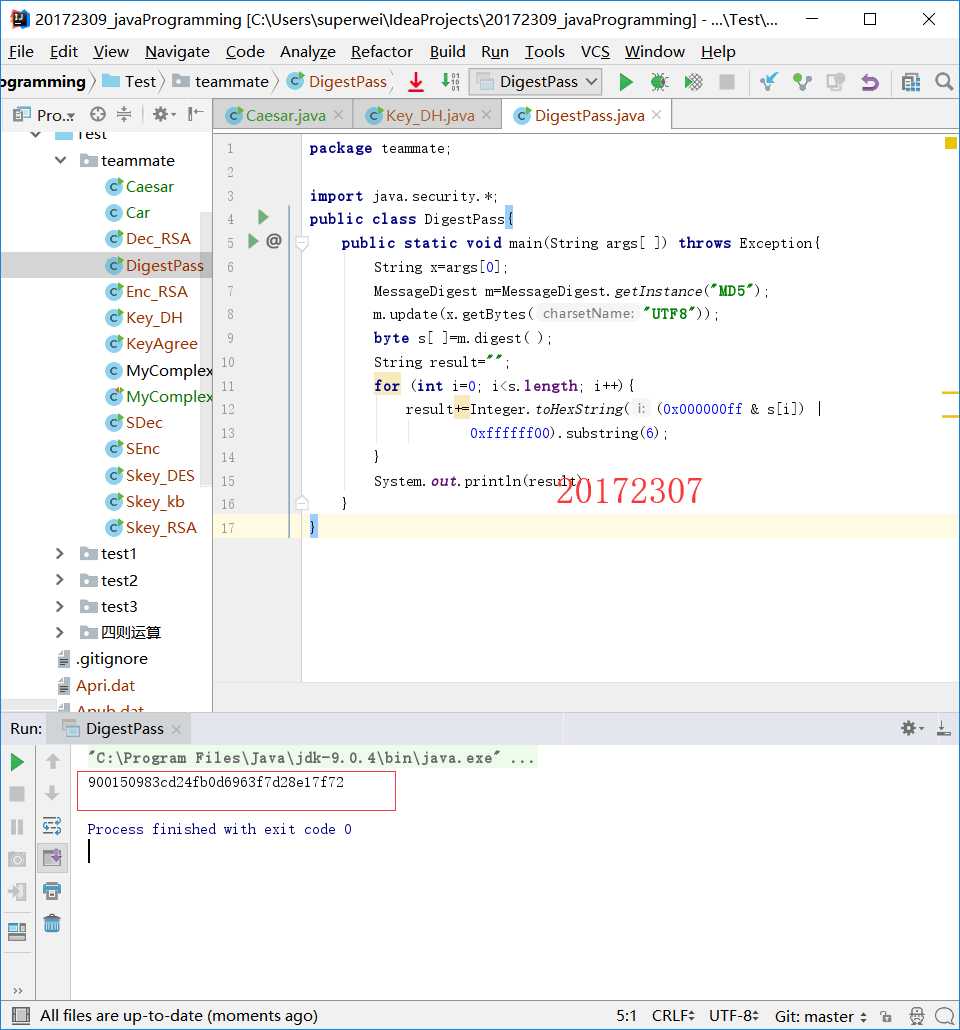Toggle scroll to end in Run console

(x=52, y=858)
